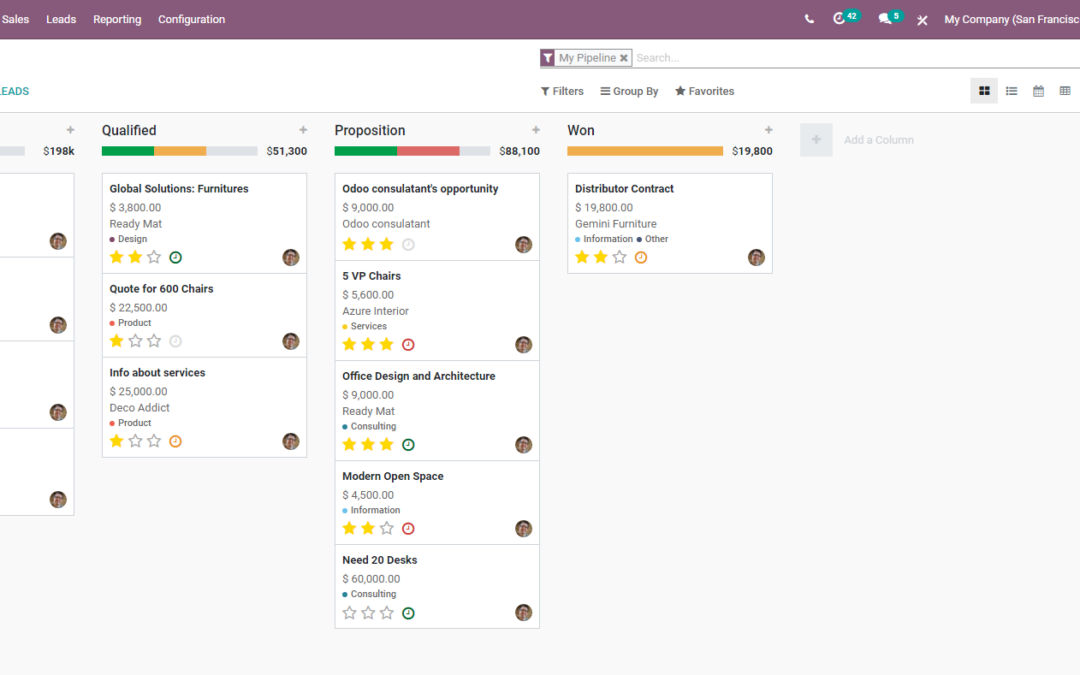Open activity clock on Office Design and Architecture
Screen dimensions: 1080x675
[408, 445]
